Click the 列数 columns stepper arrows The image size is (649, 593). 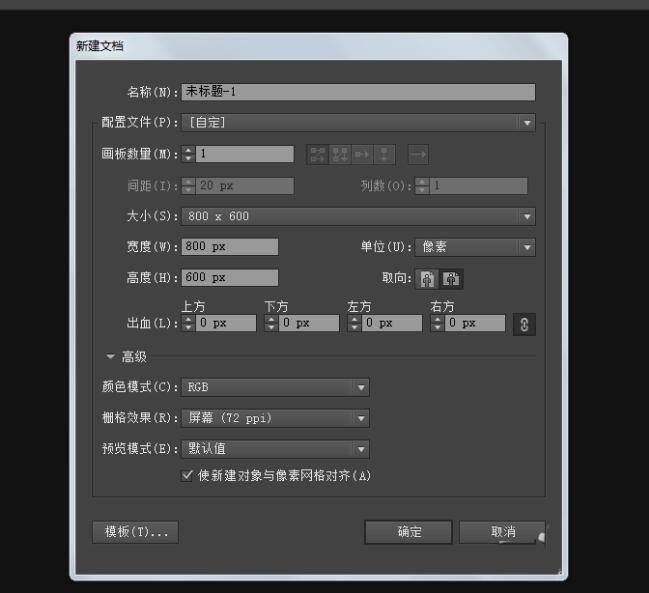422,186
